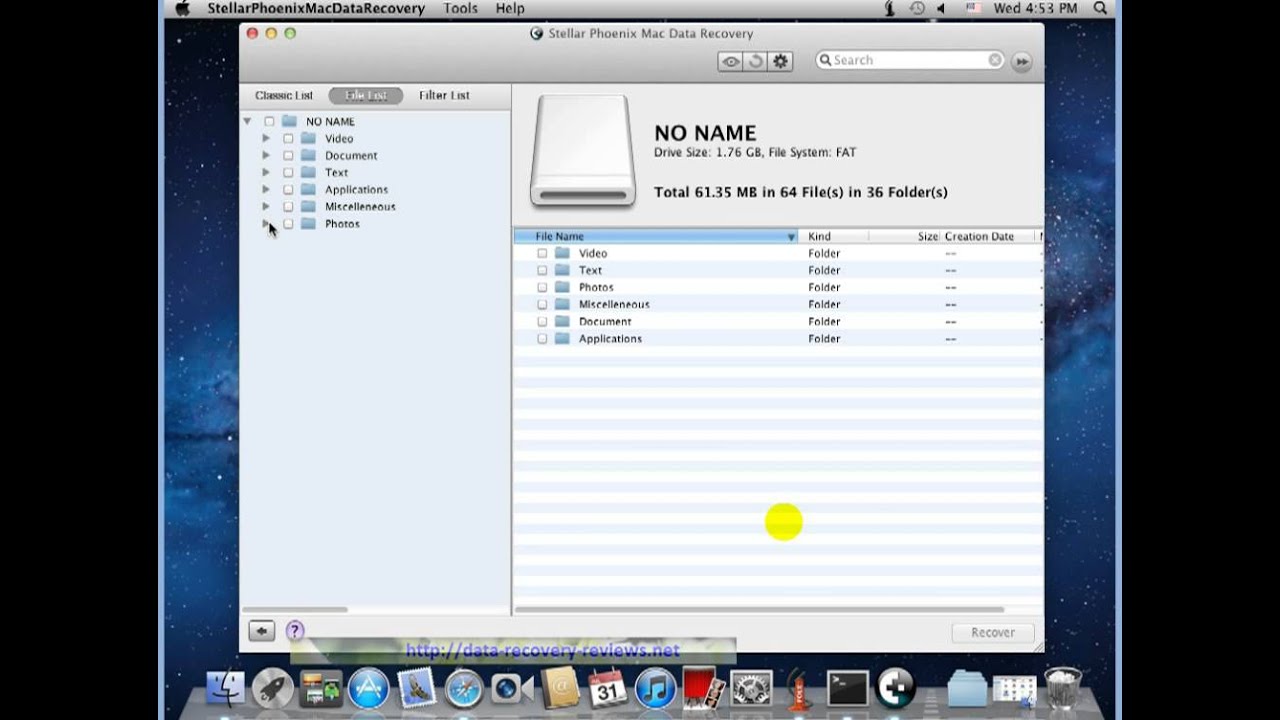Open the App Store Dock icon
Image resolution: width=1280 pixels, height=720 pixels.
coord(368,688)
